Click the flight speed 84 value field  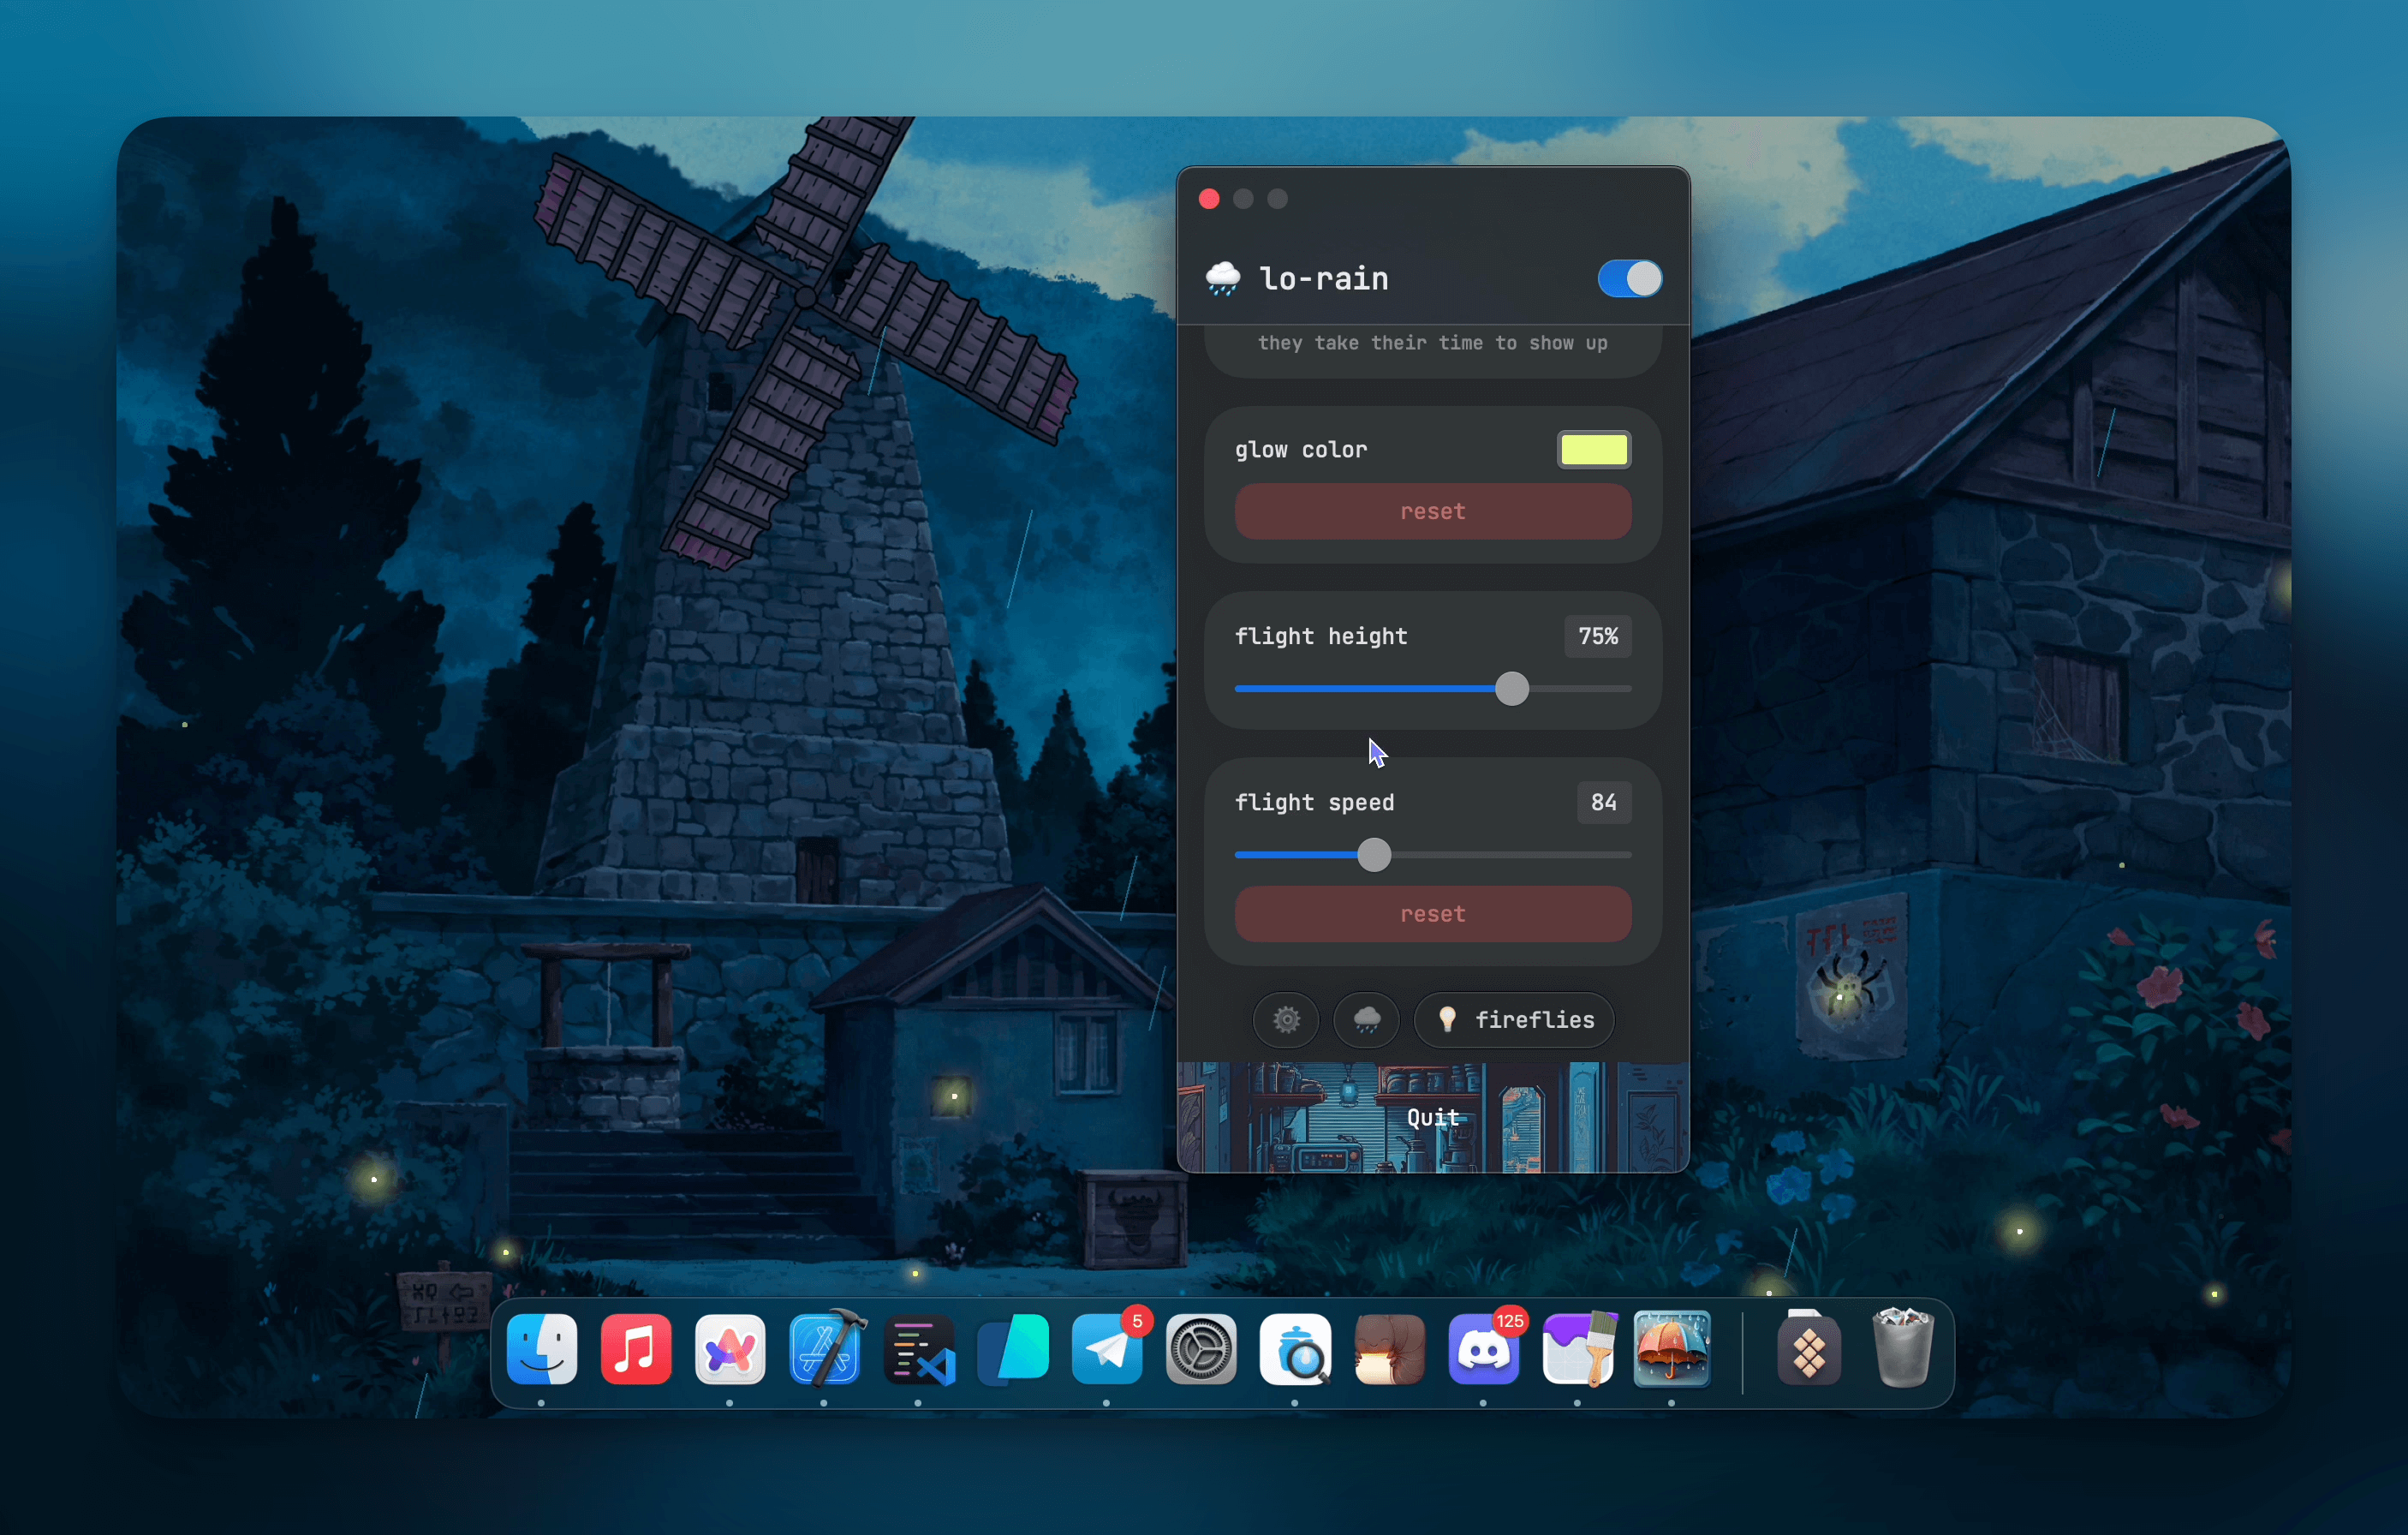coord(1603,802)
